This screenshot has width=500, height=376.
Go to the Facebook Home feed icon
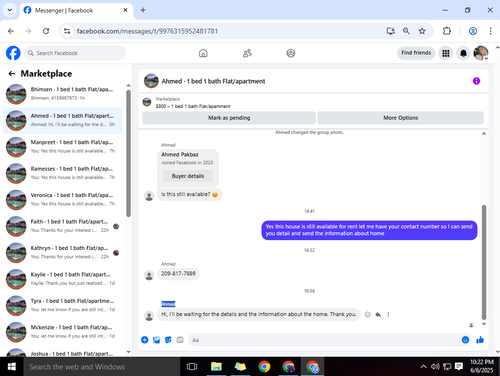click(x=203, y=53)
